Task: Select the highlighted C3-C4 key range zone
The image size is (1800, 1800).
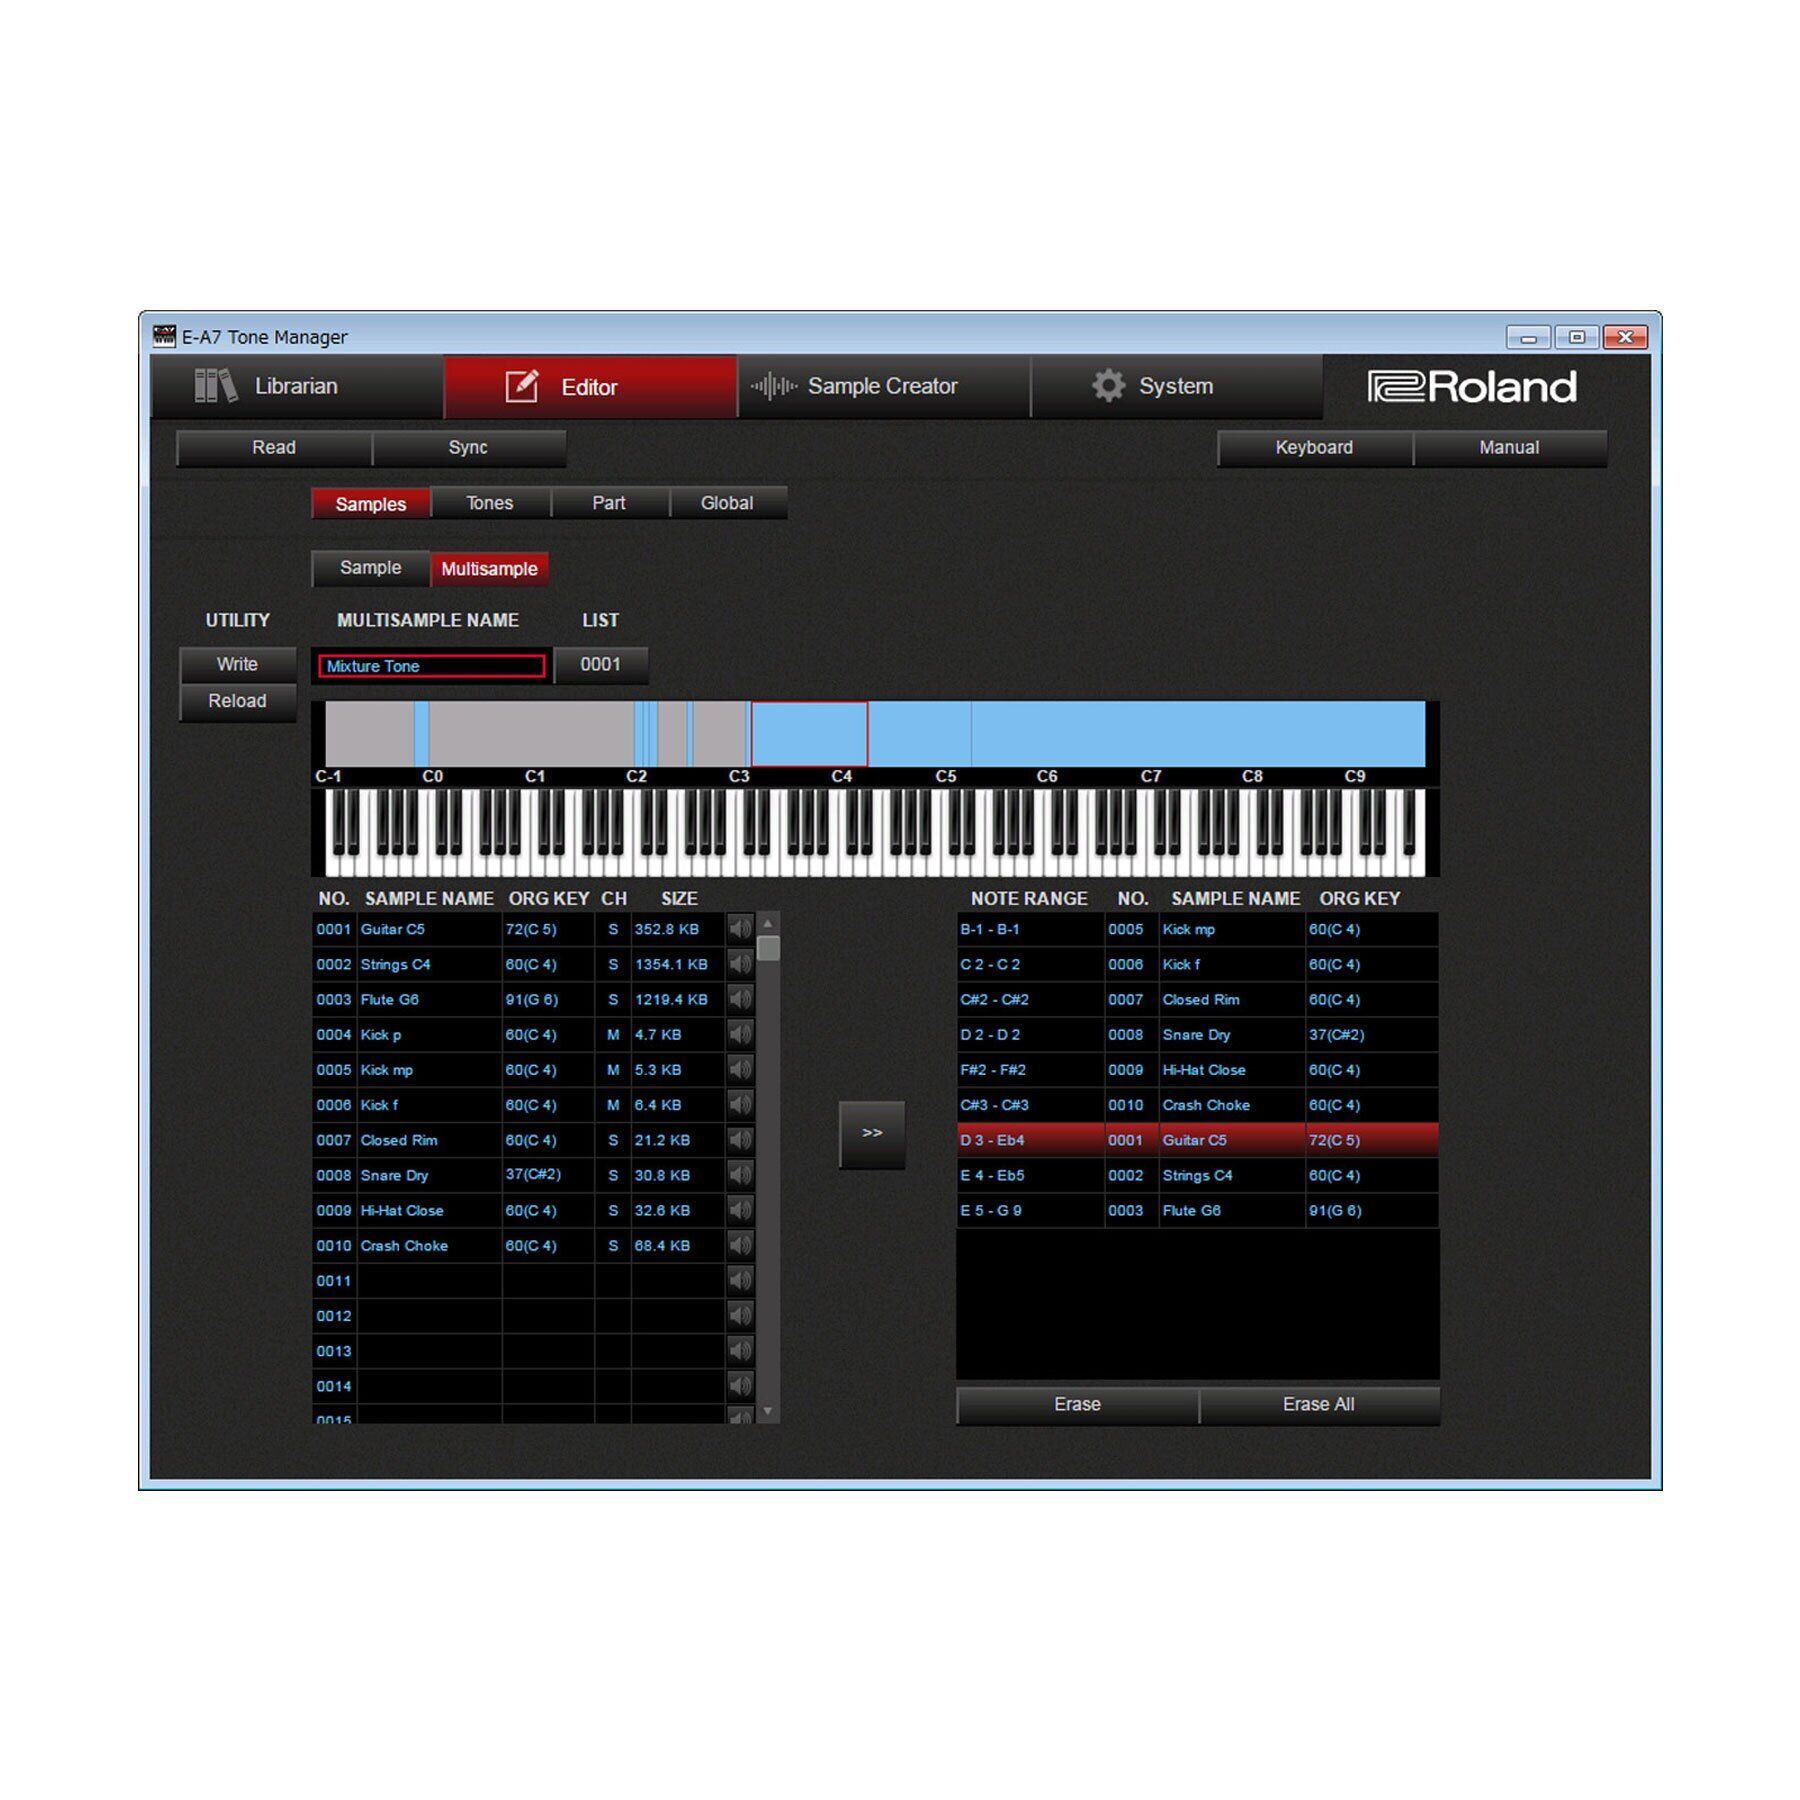Action: coord(809,734)
